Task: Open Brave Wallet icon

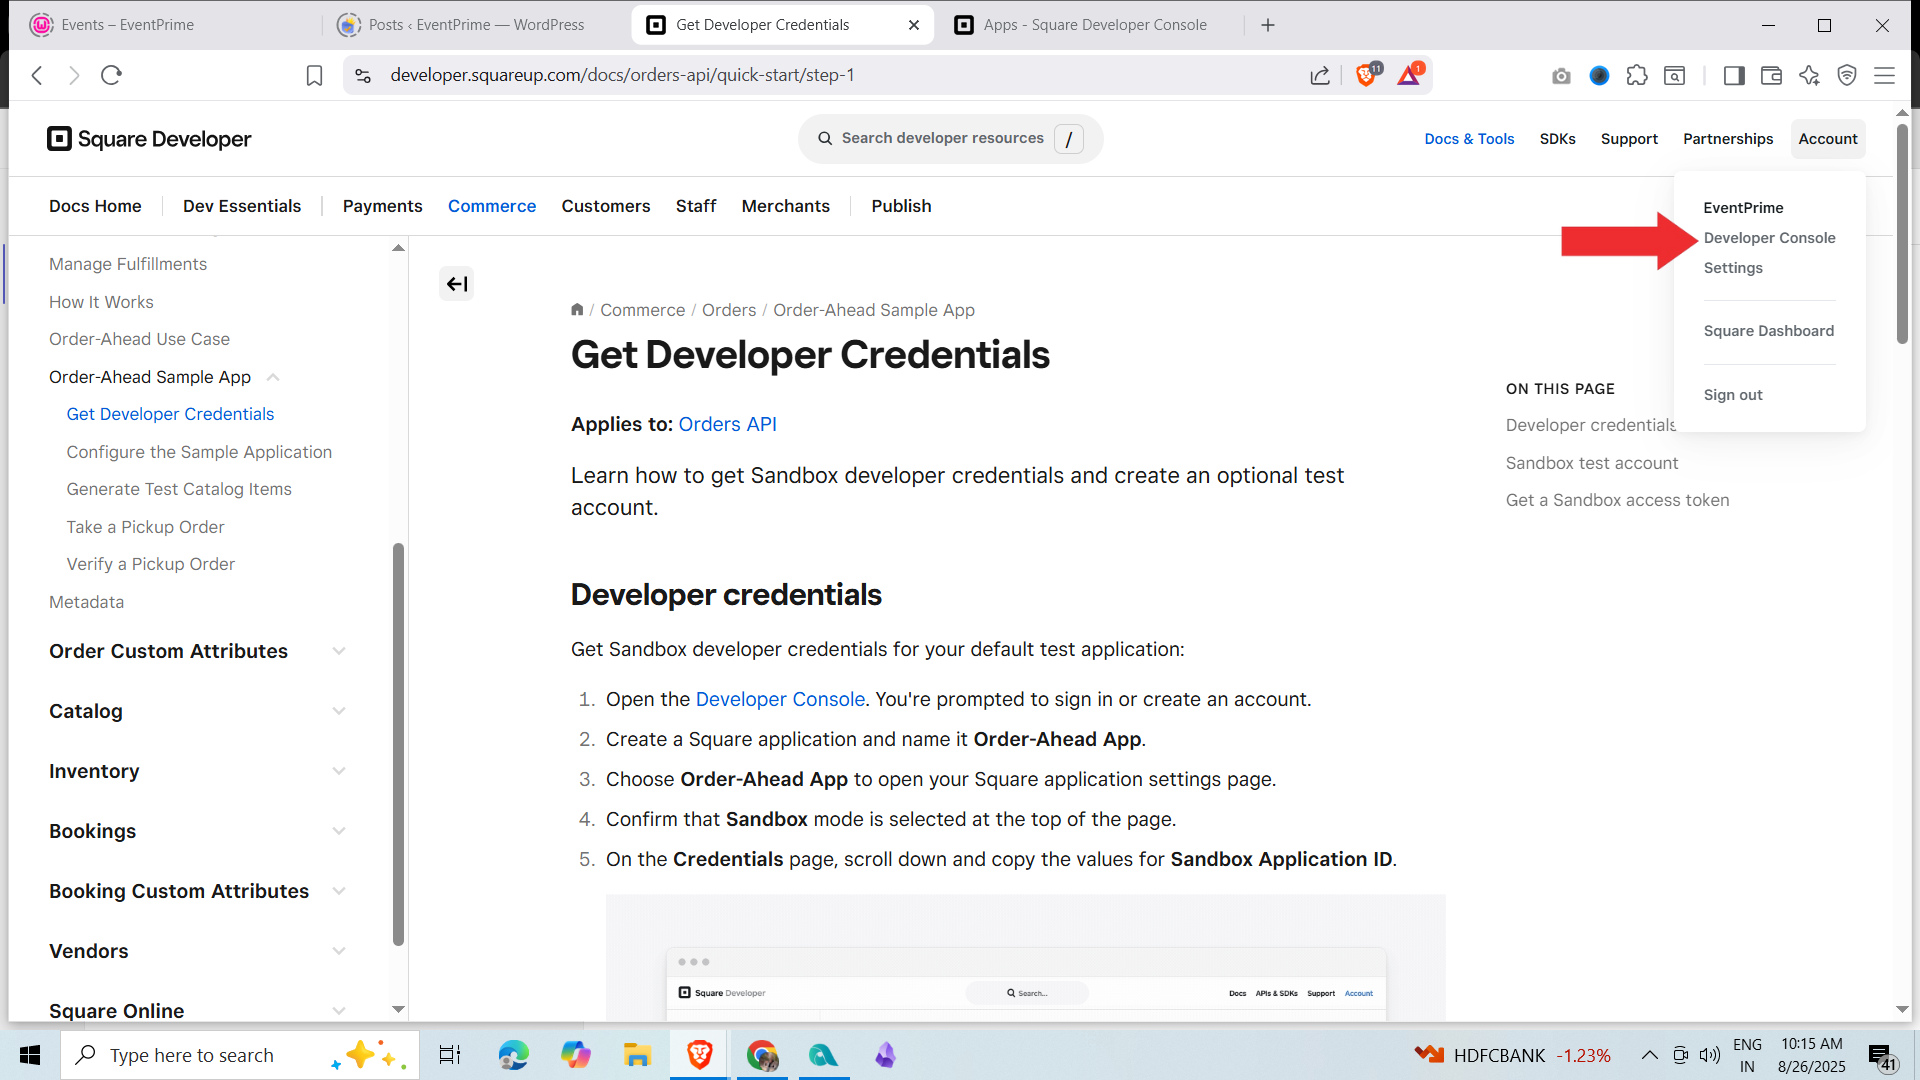Action: [x=1771, y=76]
